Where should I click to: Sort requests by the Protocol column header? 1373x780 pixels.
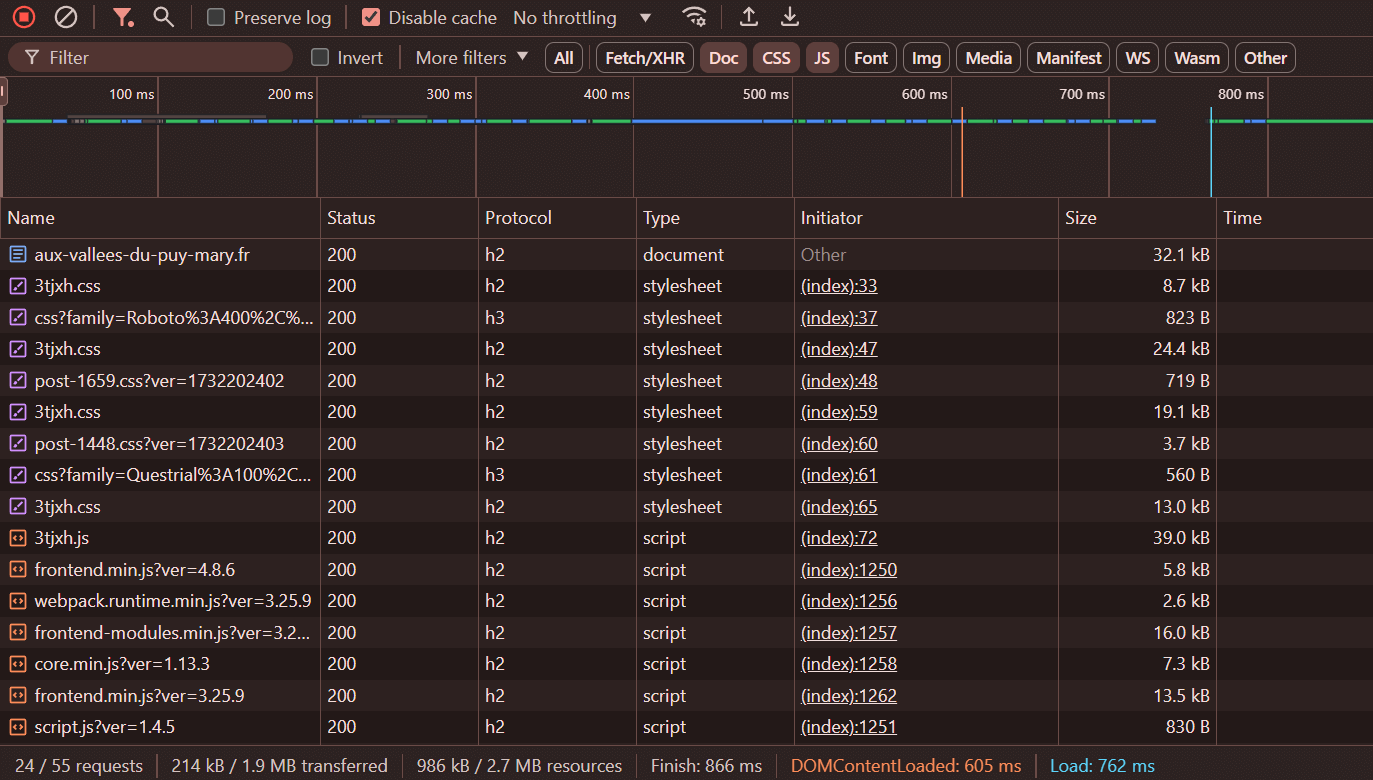[x=557, y=218]
